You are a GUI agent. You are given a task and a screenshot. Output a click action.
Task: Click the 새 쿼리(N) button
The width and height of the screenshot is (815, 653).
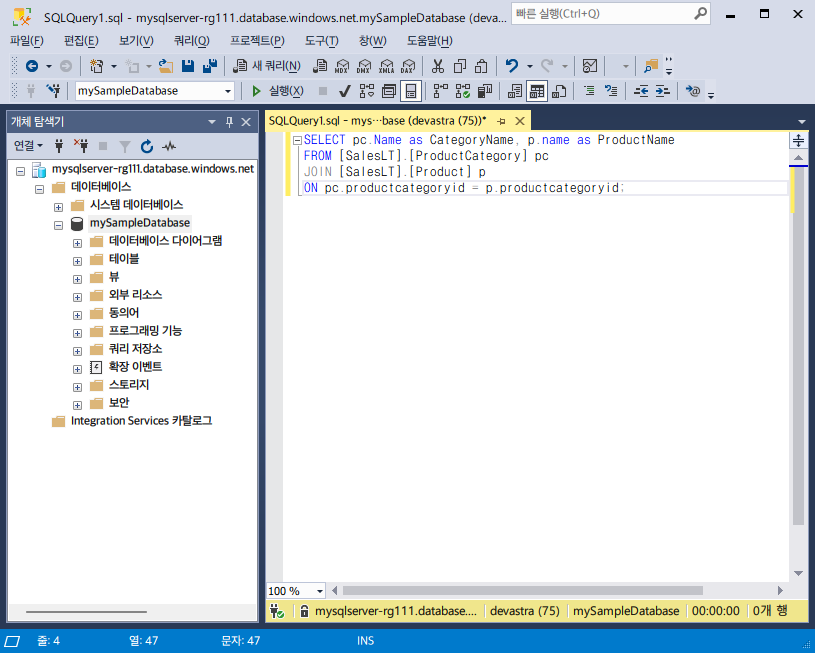[266, 66]
